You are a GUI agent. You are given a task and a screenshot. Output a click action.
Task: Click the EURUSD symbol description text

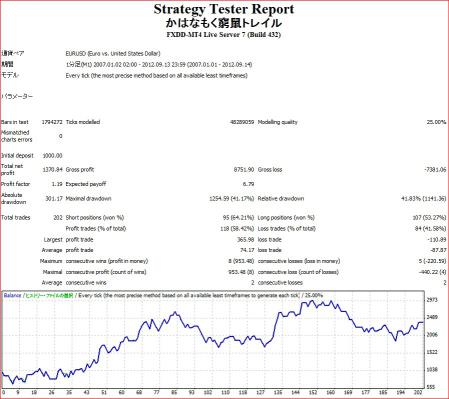113,53
